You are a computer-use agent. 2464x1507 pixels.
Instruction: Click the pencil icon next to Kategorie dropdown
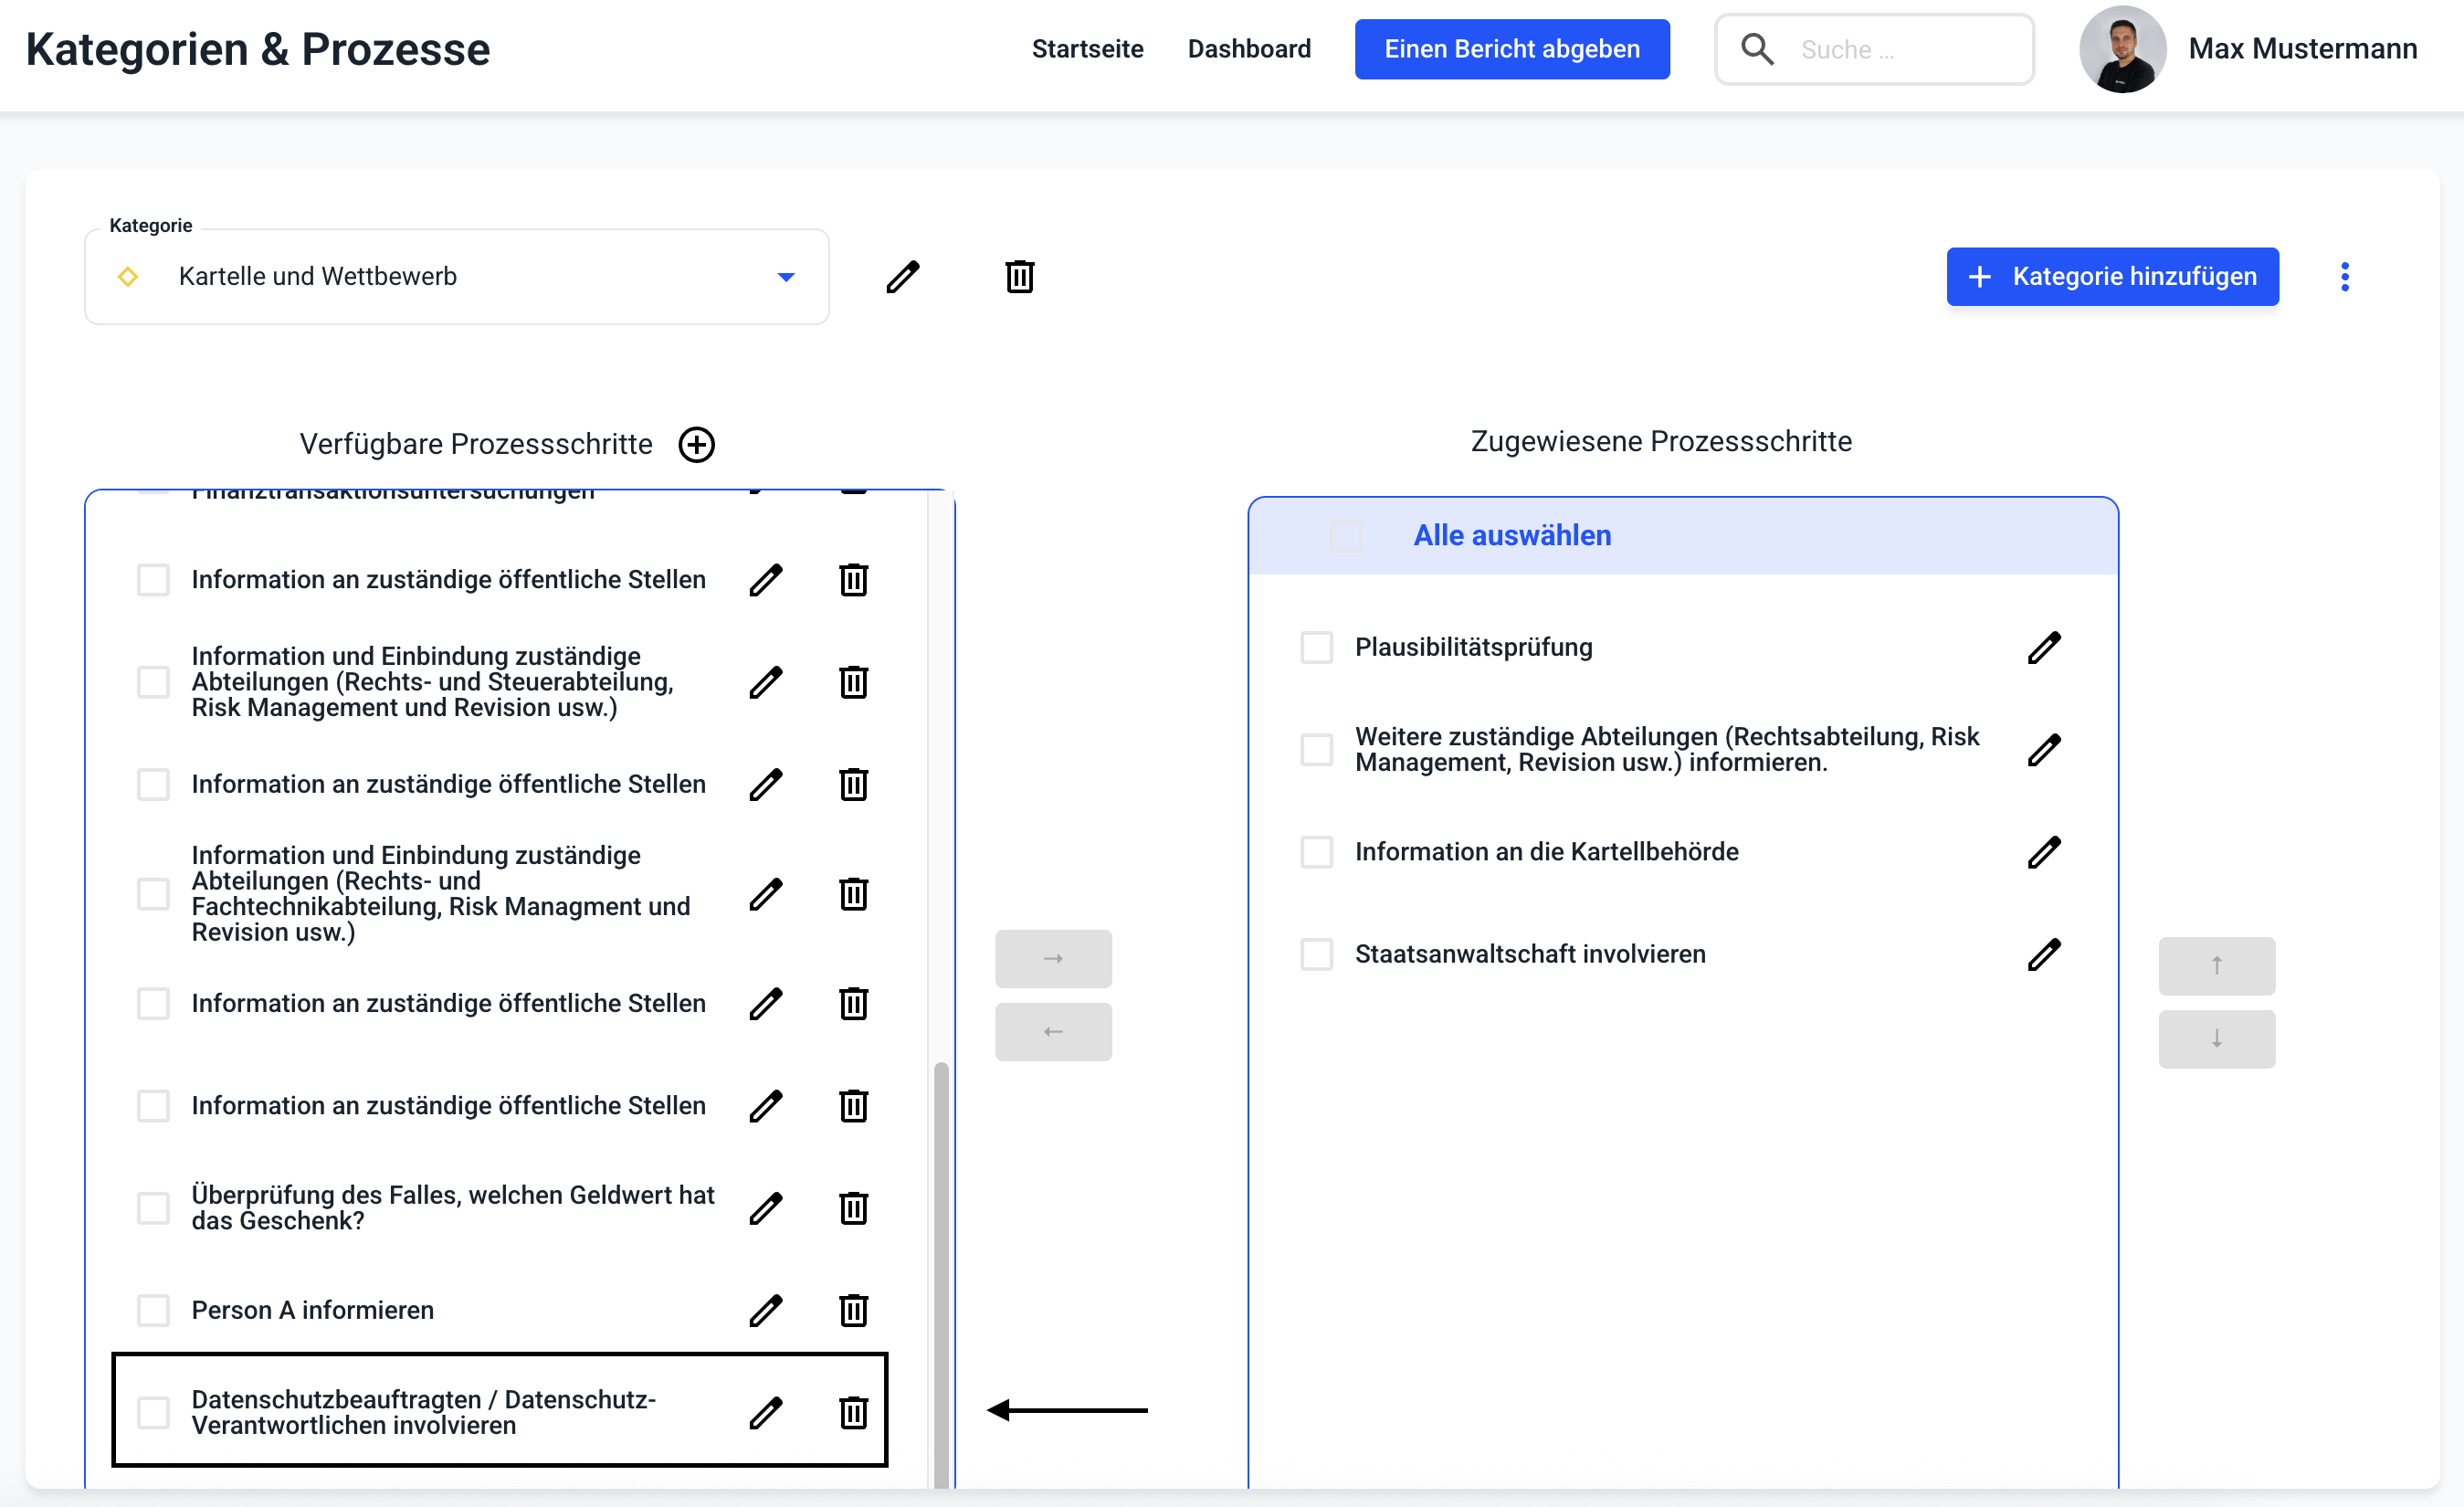(x=902, y=277)
